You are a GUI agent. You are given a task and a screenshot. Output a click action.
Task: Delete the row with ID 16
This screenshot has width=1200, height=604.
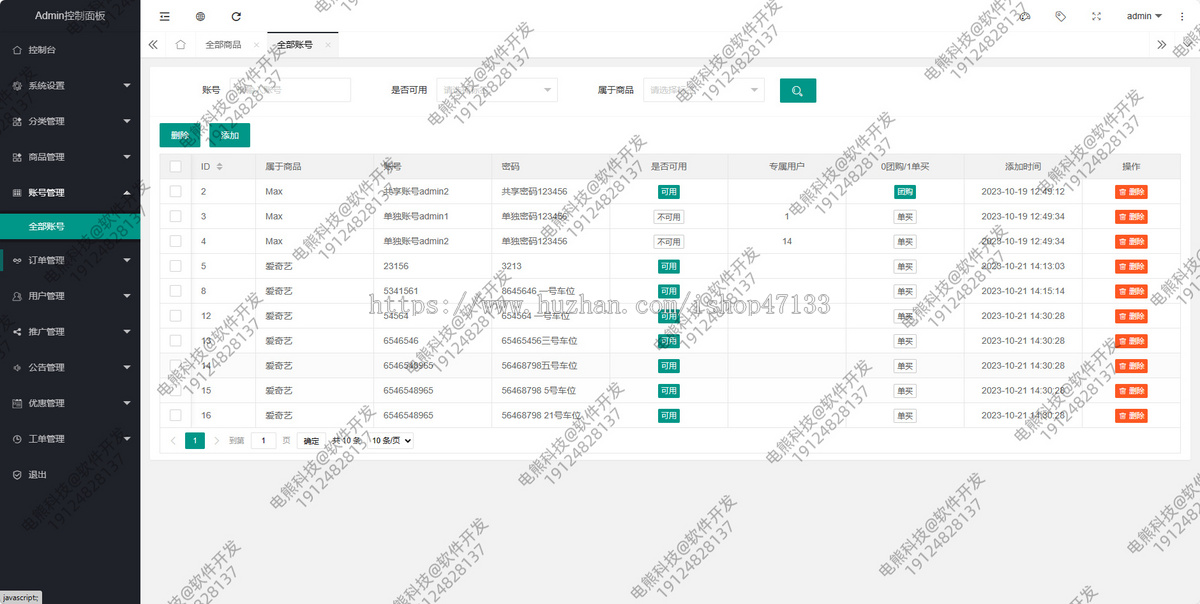[1131, 415]
